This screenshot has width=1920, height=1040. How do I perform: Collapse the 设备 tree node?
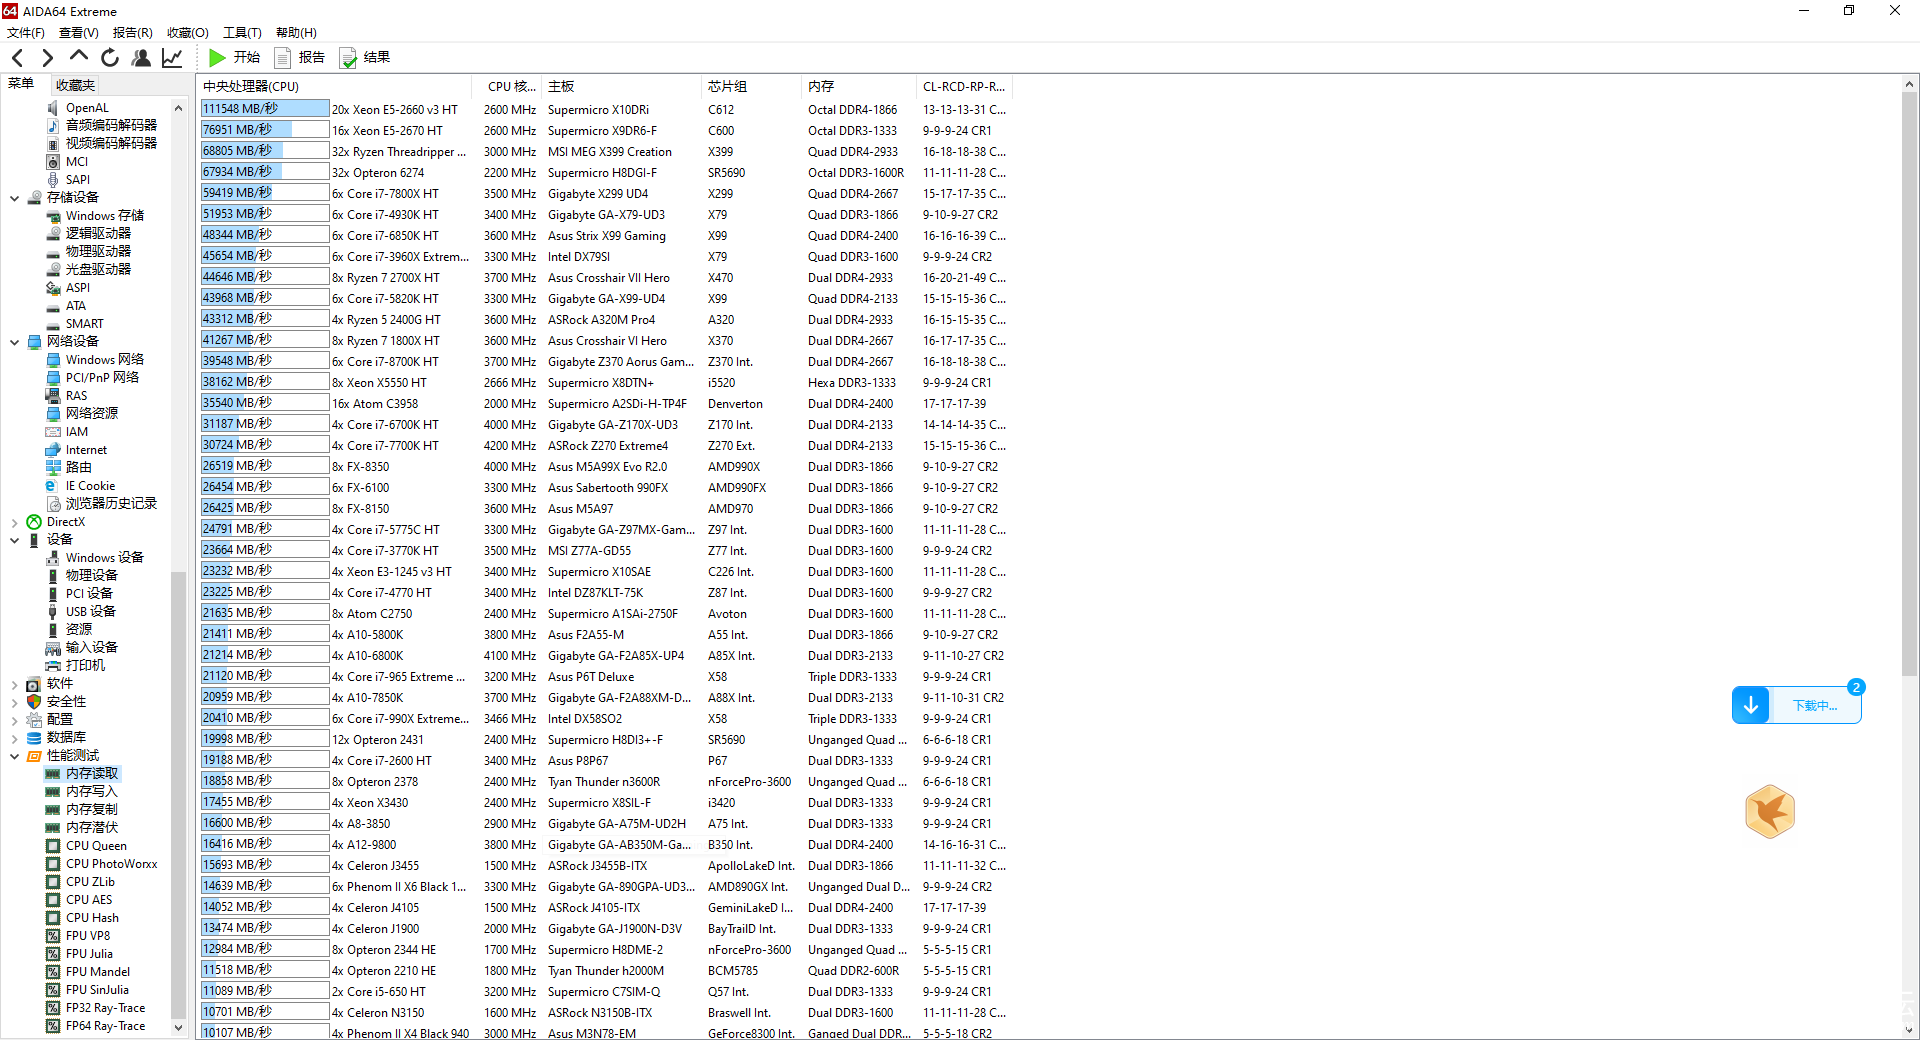pos(14,540)
